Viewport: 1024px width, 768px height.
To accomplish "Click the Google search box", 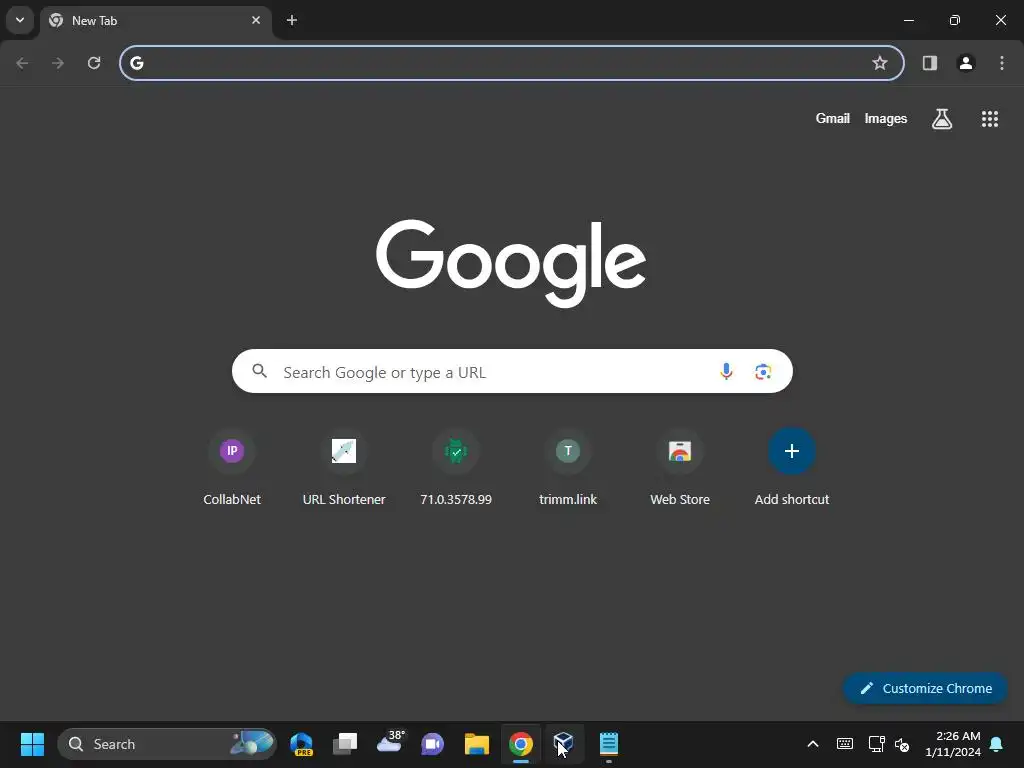I will (512, 372).
